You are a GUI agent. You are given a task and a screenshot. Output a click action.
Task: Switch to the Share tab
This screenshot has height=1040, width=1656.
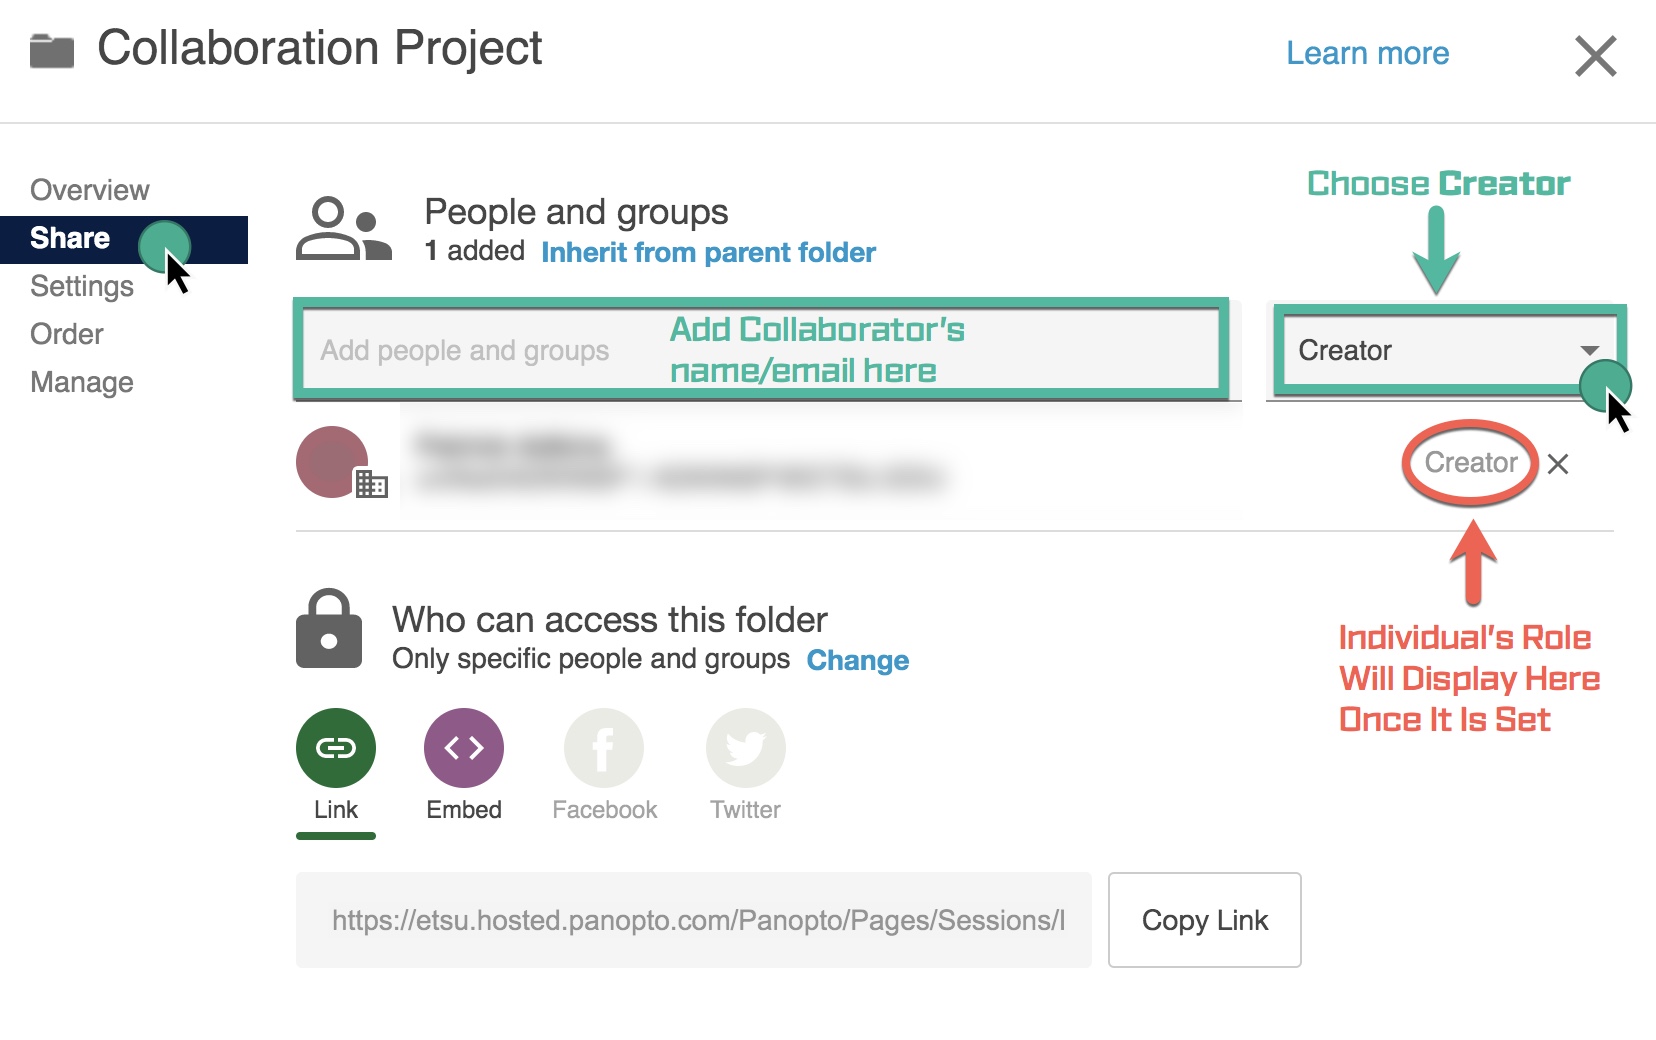70,238
